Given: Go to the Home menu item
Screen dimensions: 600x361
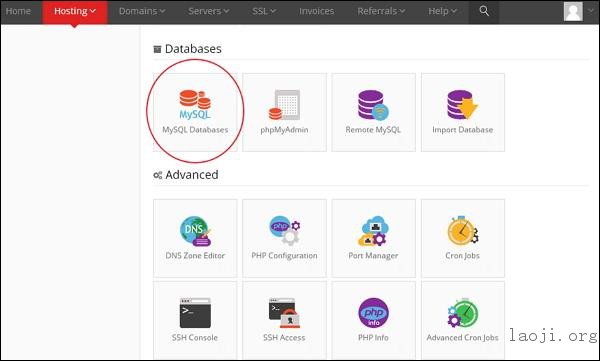Looking at the screenshot, I should pos(18,11).
